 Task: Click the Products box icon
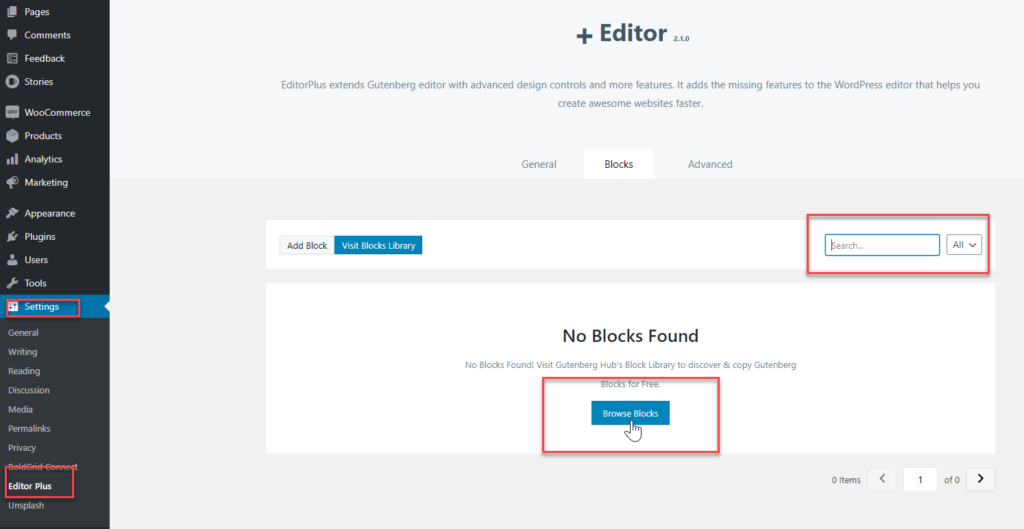tap(12, 136)
